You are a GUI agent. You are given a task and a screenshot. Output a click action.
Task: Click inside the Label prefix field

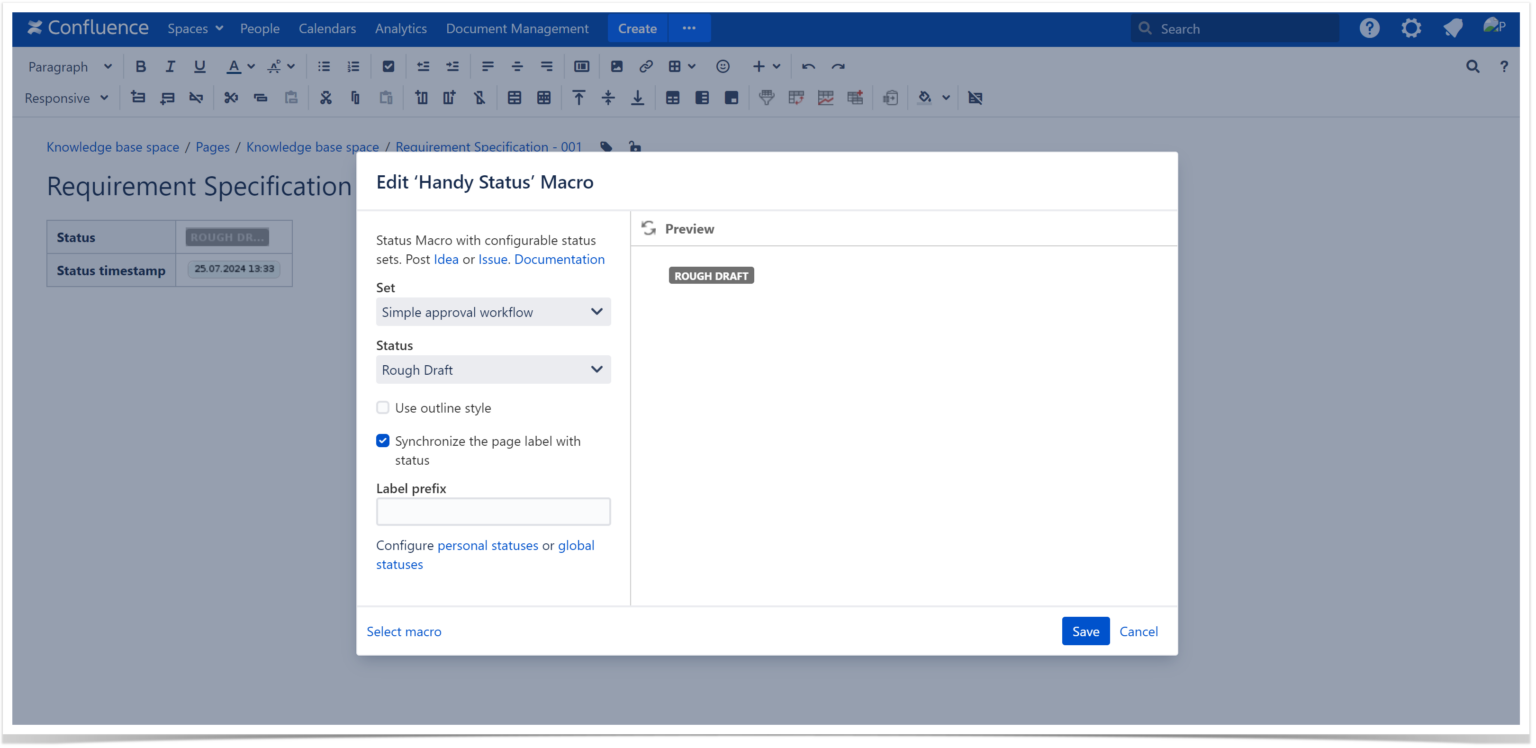coord(493,511)
